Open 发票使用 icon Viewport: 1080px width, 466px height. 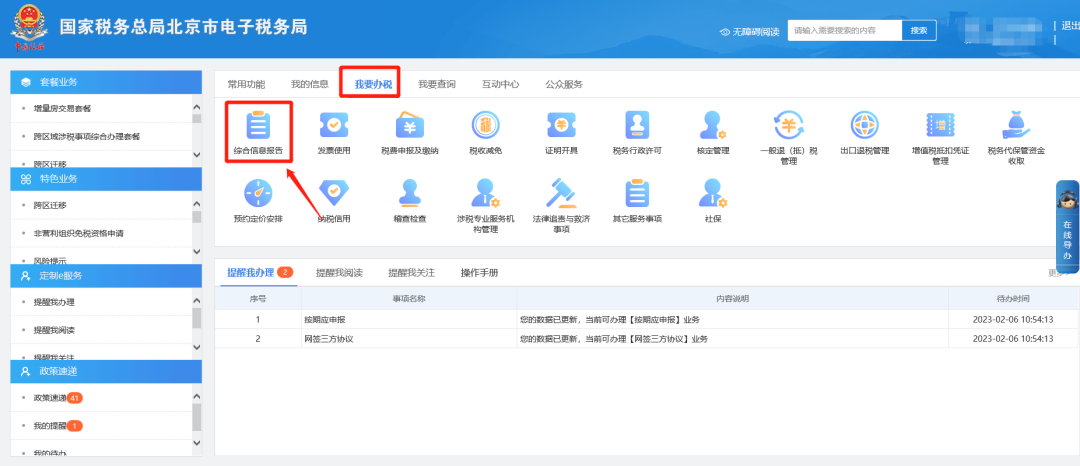334,126
